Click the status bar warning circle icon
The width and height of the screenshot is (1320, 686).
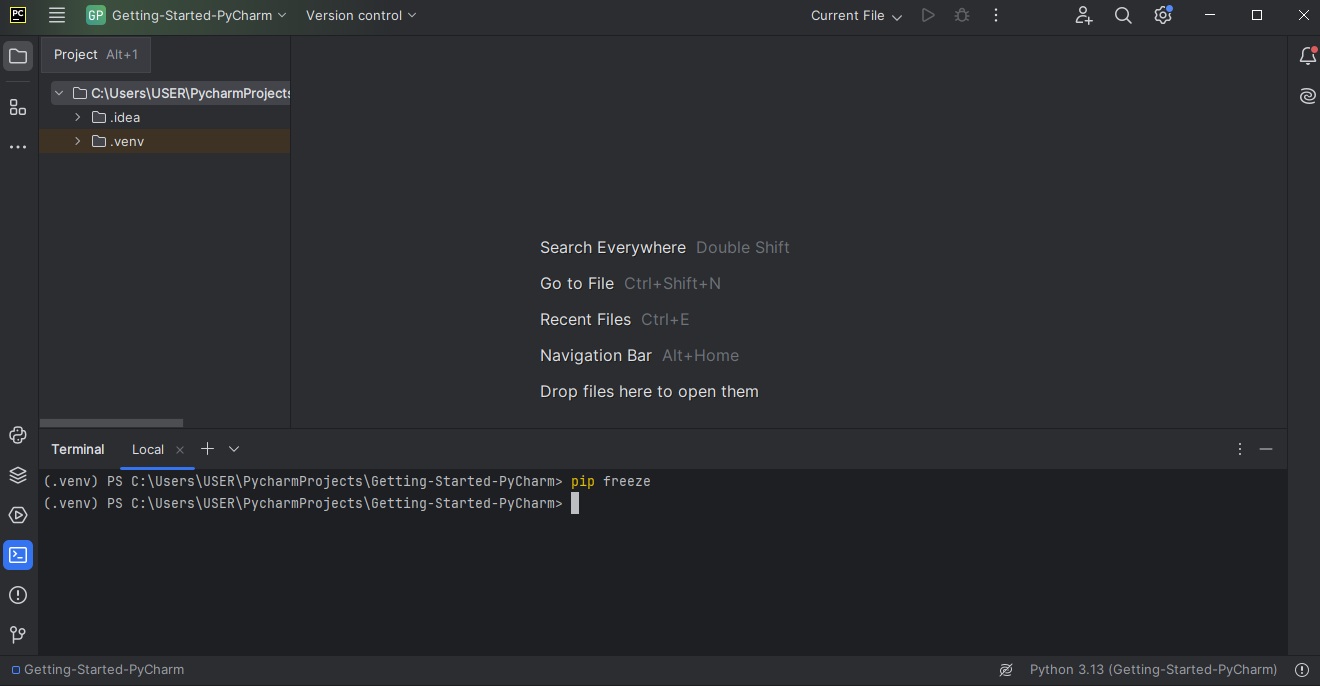(x=1302, y=669)
